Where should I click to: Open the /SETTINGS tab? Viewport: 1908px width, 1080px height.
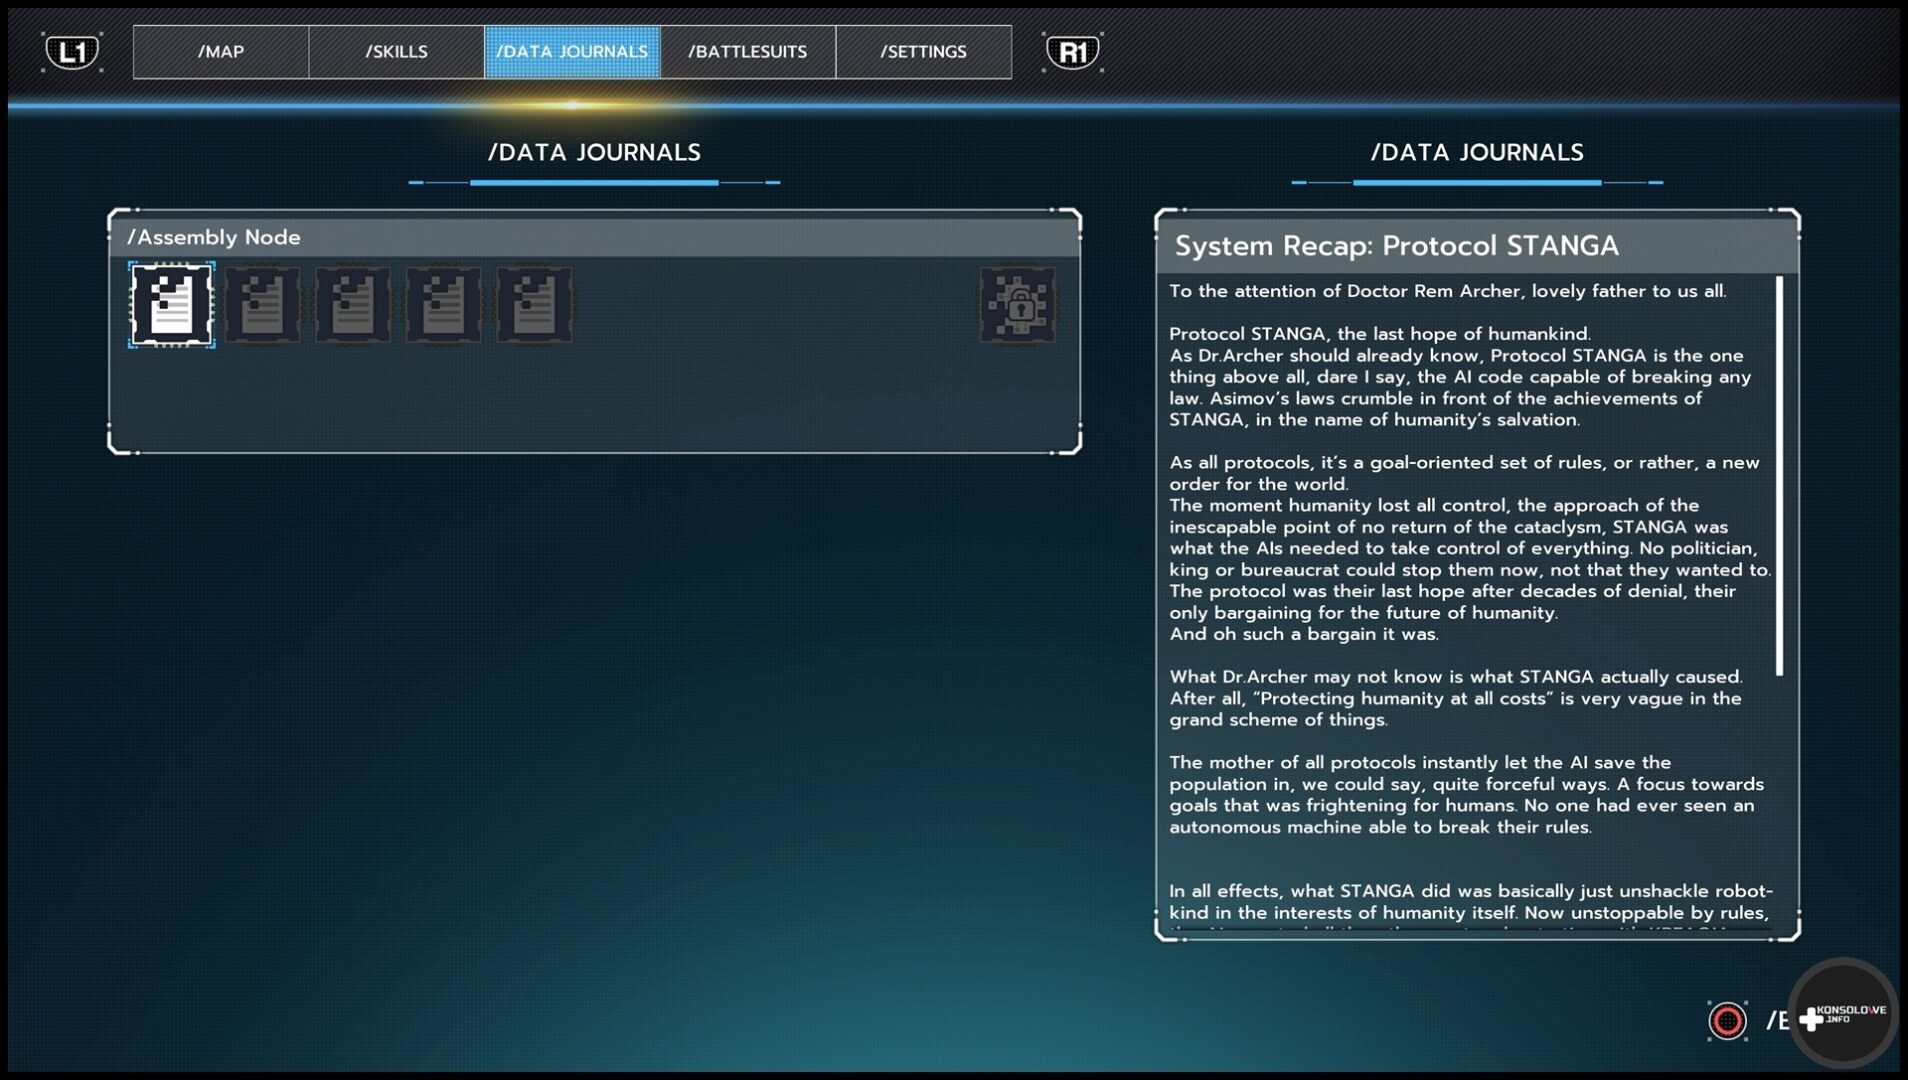point(923,52)
